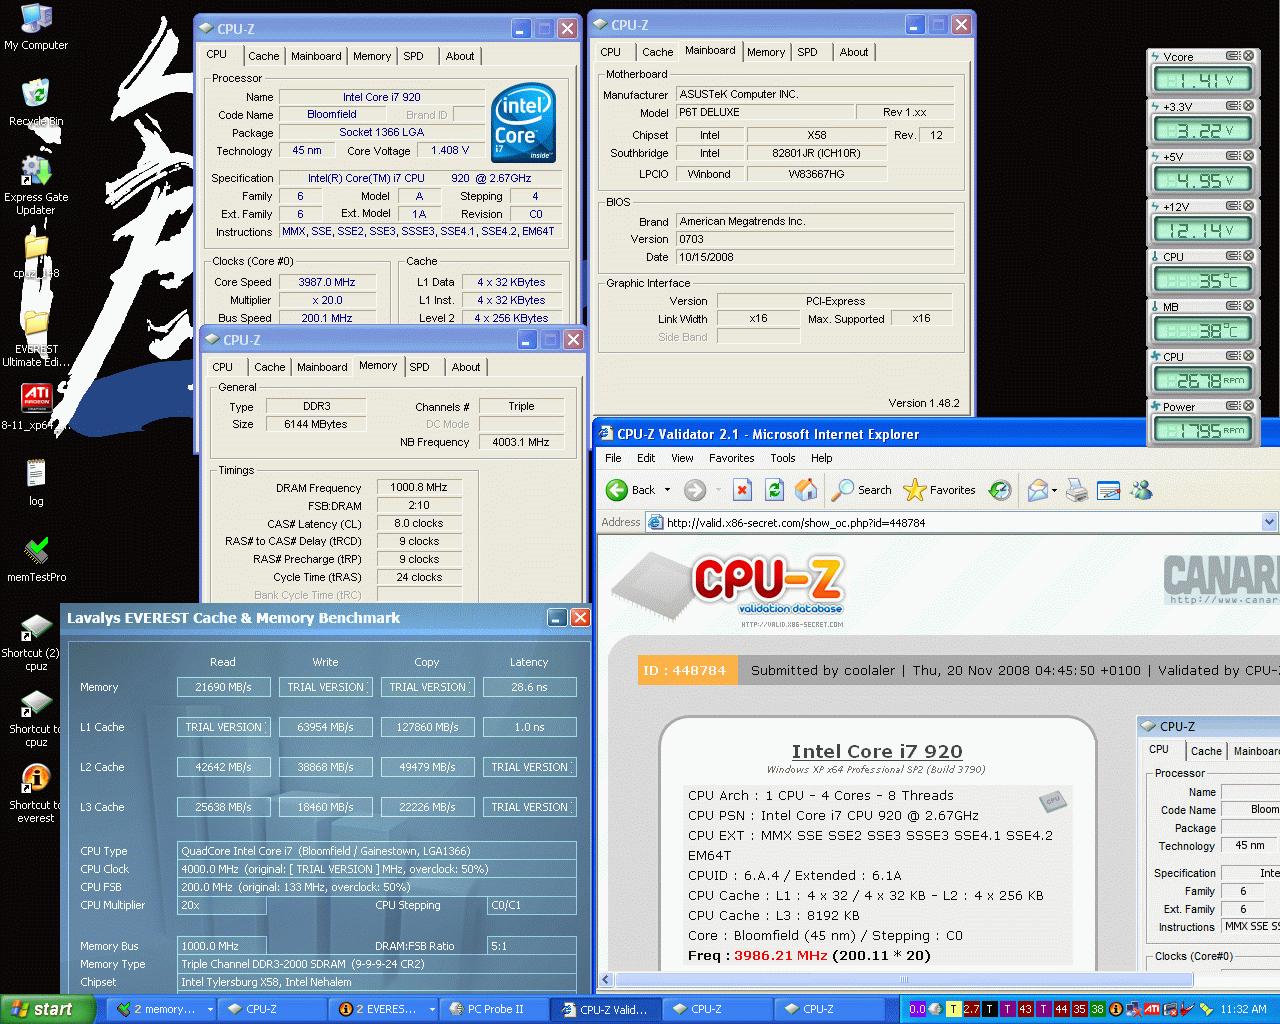Expand the IE address bar dropdown list

tap(1270, 522)
